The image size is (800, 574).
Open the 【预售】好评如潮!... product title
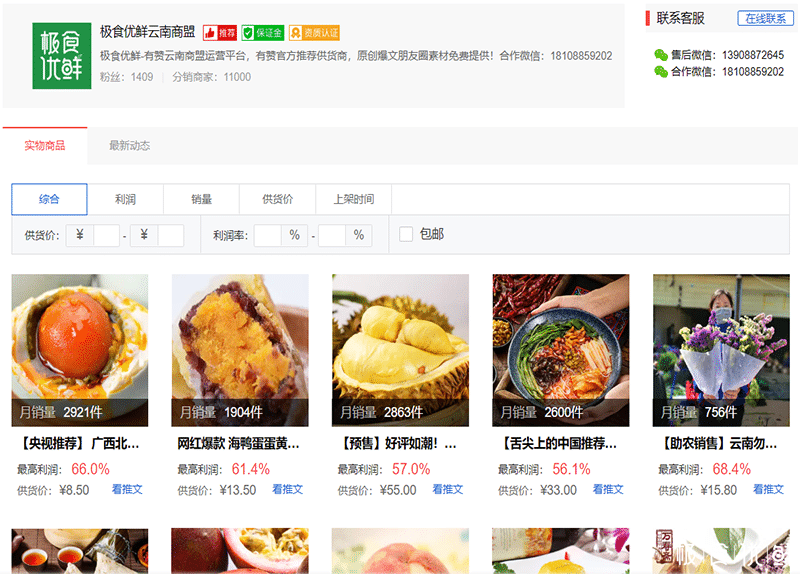pyautogui.click(x=397, y=443)
